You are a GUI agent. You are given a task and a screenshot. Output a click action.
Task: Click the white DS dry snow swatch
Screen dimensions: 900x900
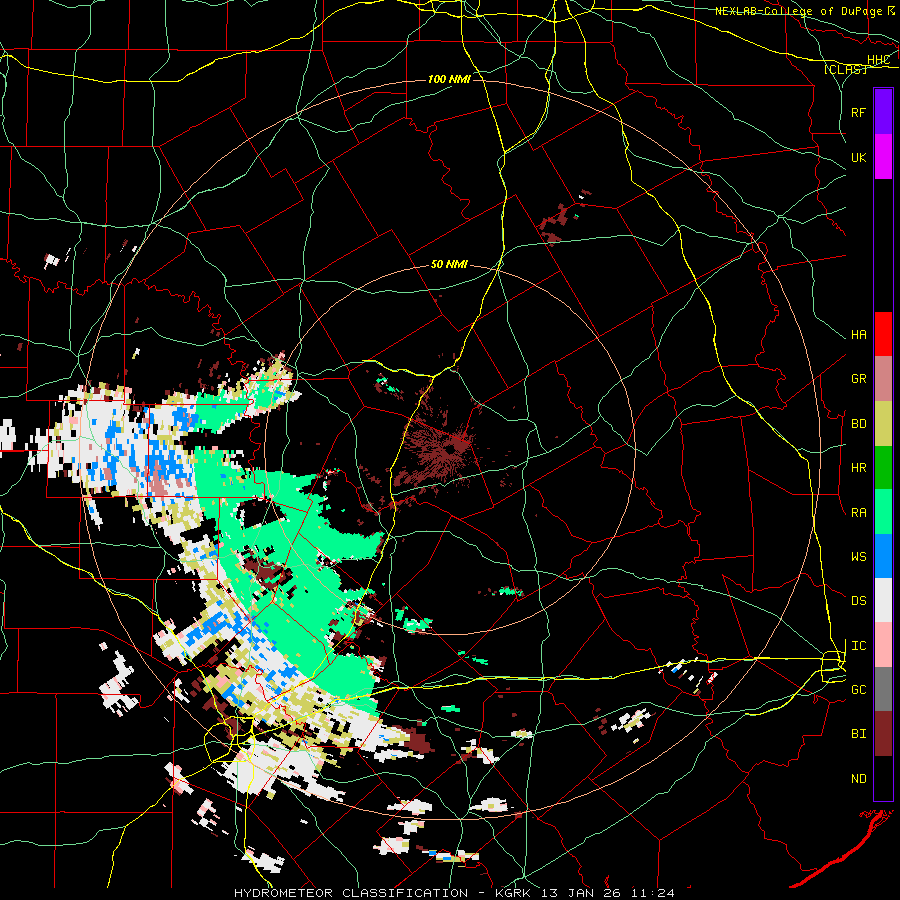click(x=883, y=600)
